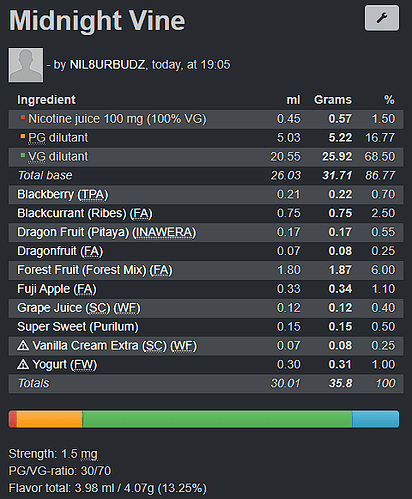Image resolution: width=412 pixels, height=499 pixels.
Task: Open Forest Fruit (Forest Mix) flavor
Action: (x=95, y=270)
